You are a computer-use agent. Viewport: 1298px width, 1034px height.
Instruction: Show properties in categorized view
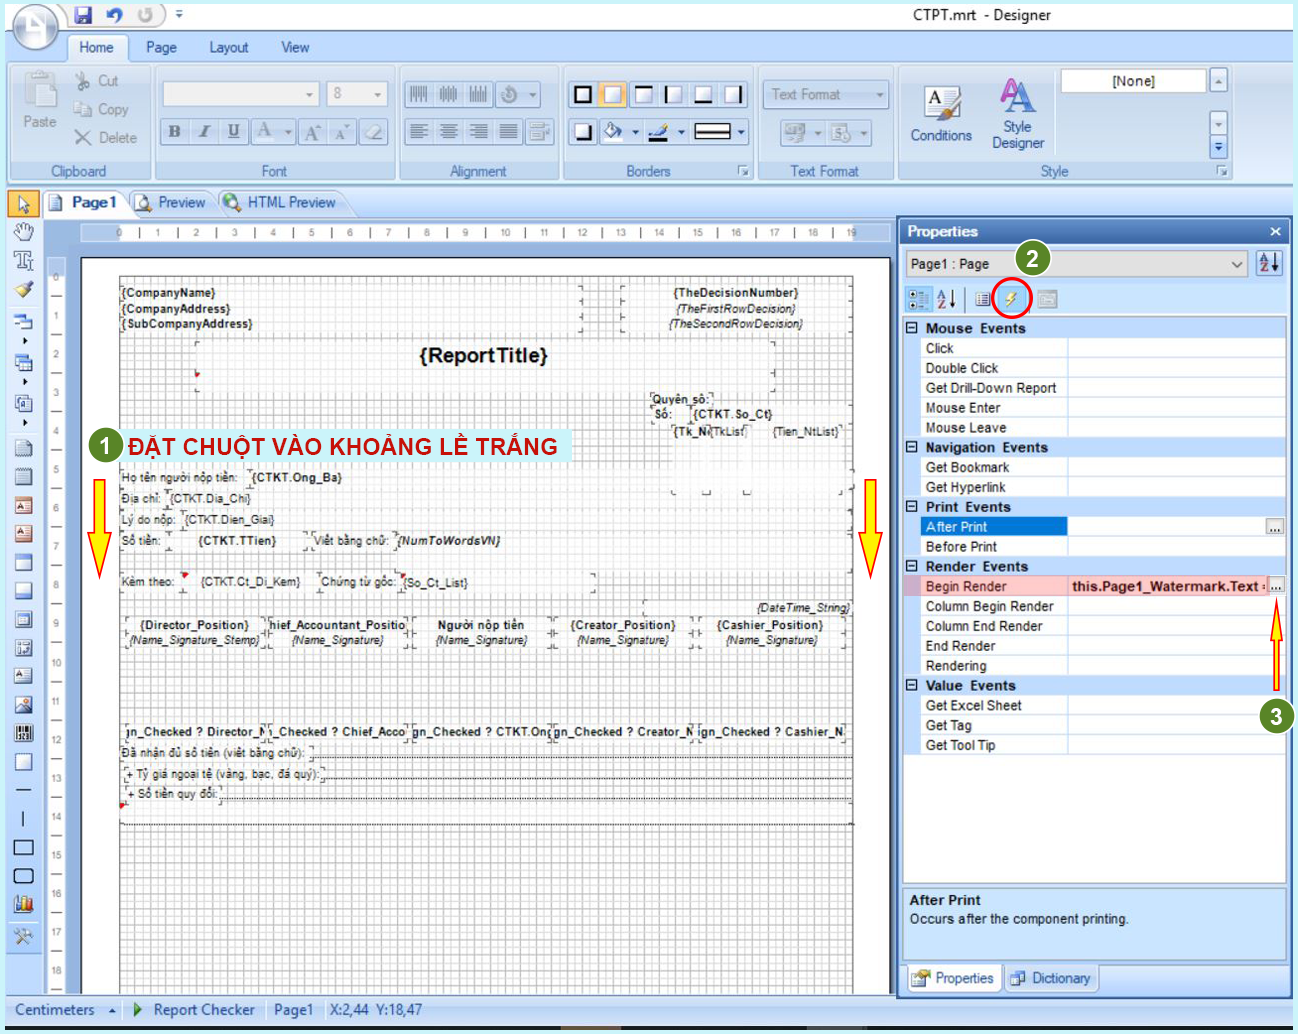click(x=918, y=298)
